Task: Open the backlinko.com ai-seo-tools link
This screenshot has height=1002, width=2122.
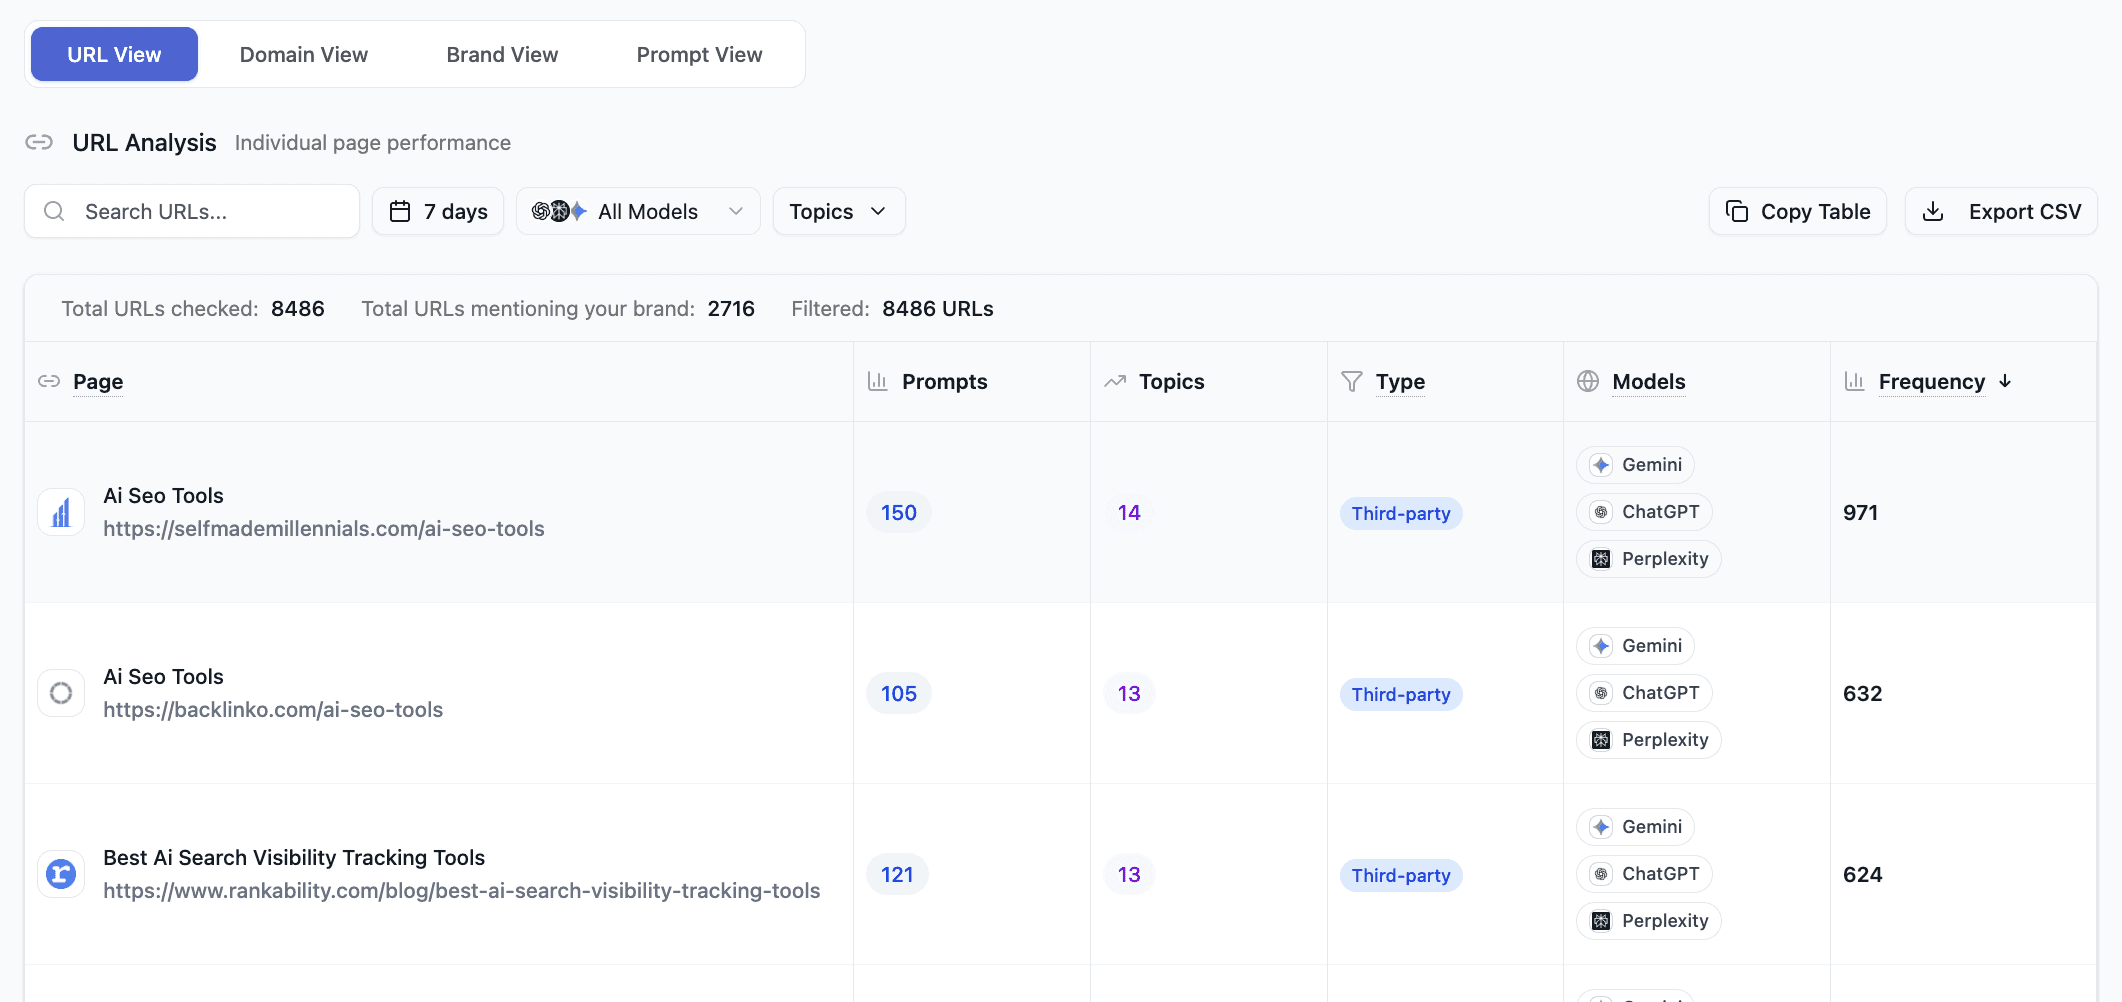Action: 273,710
